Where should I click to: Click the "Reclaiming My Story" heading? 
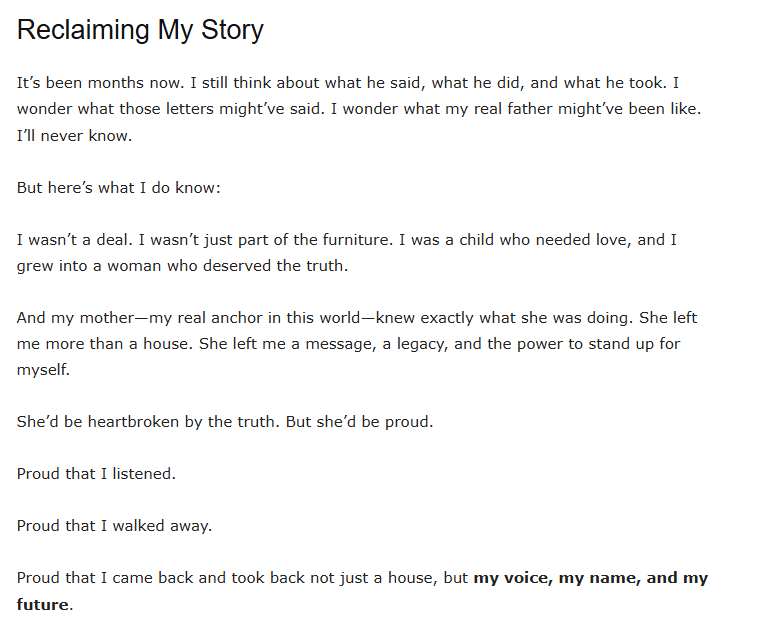click(140, 30)
